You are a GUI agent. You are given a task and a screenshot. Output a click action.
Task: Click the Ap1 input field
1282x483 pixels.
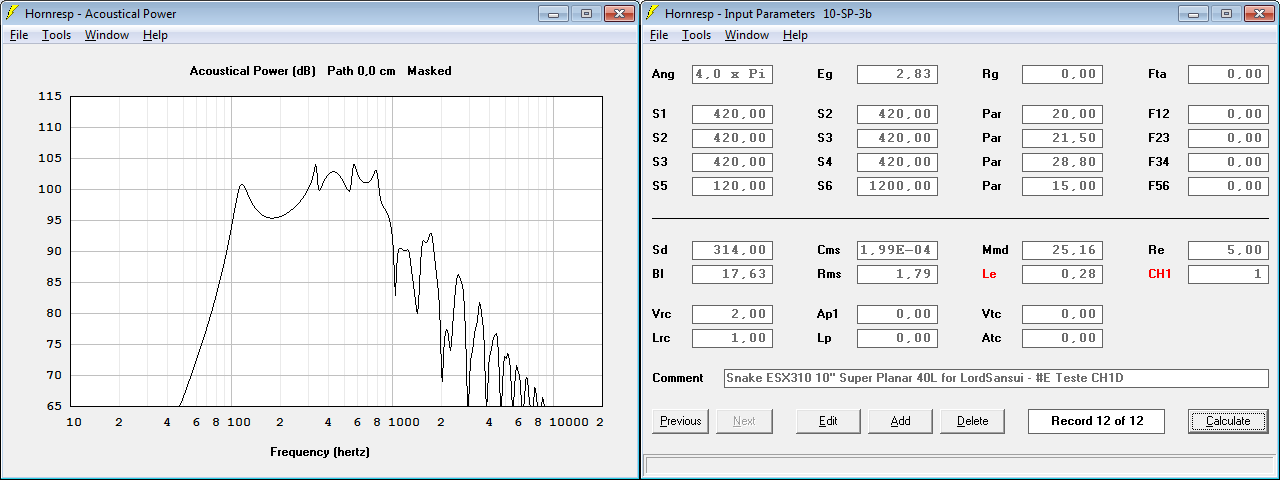pyautogui.click(x=897, y=314)
